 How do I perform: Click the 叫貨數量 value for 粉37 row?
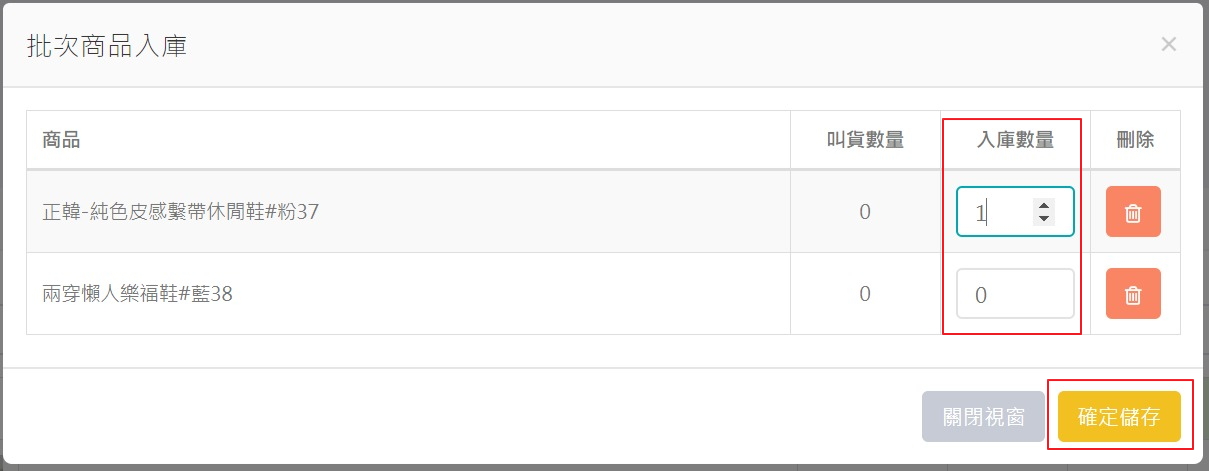point(865,212)
